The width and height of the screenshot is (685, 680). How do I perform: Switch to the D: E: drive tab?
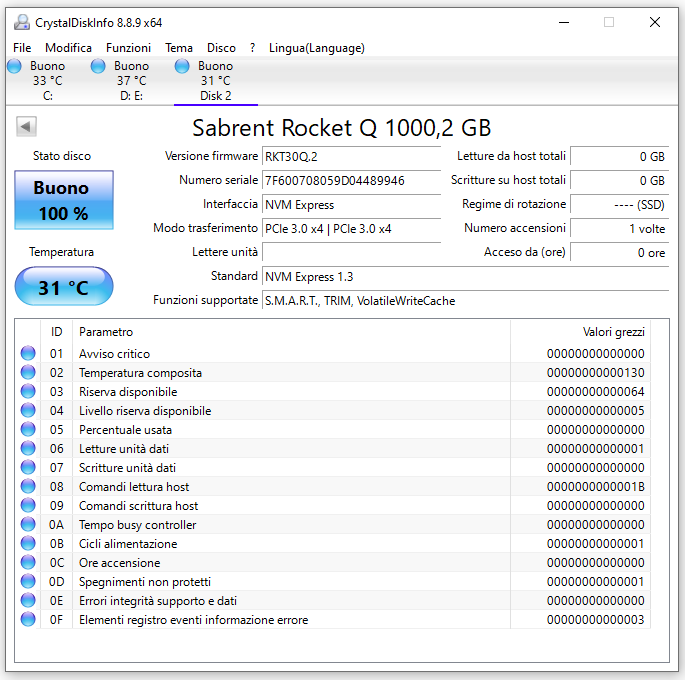point(131,81)
